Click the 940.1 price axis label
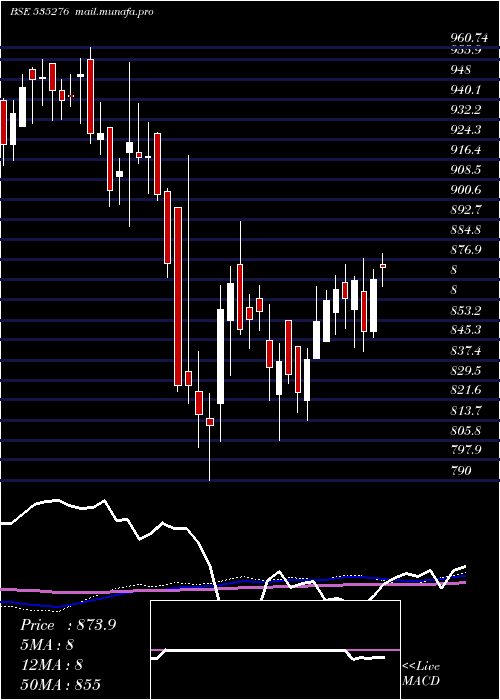 (465, 90)
